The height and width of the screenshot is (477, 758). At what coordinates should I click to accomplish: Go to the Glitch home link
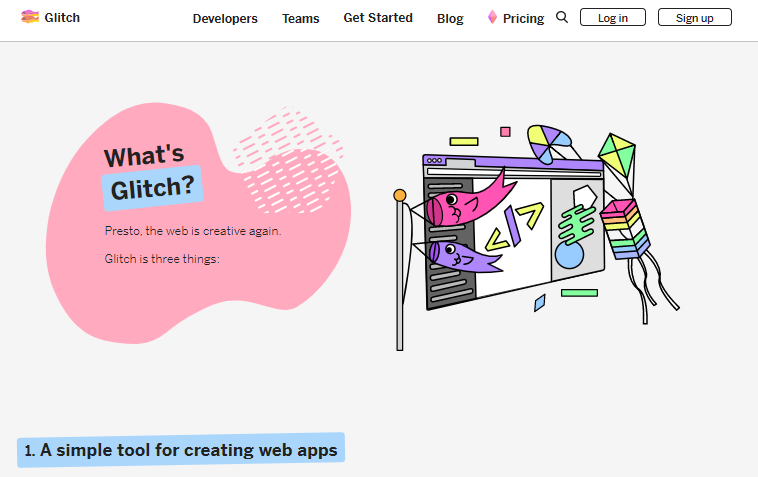50,17
